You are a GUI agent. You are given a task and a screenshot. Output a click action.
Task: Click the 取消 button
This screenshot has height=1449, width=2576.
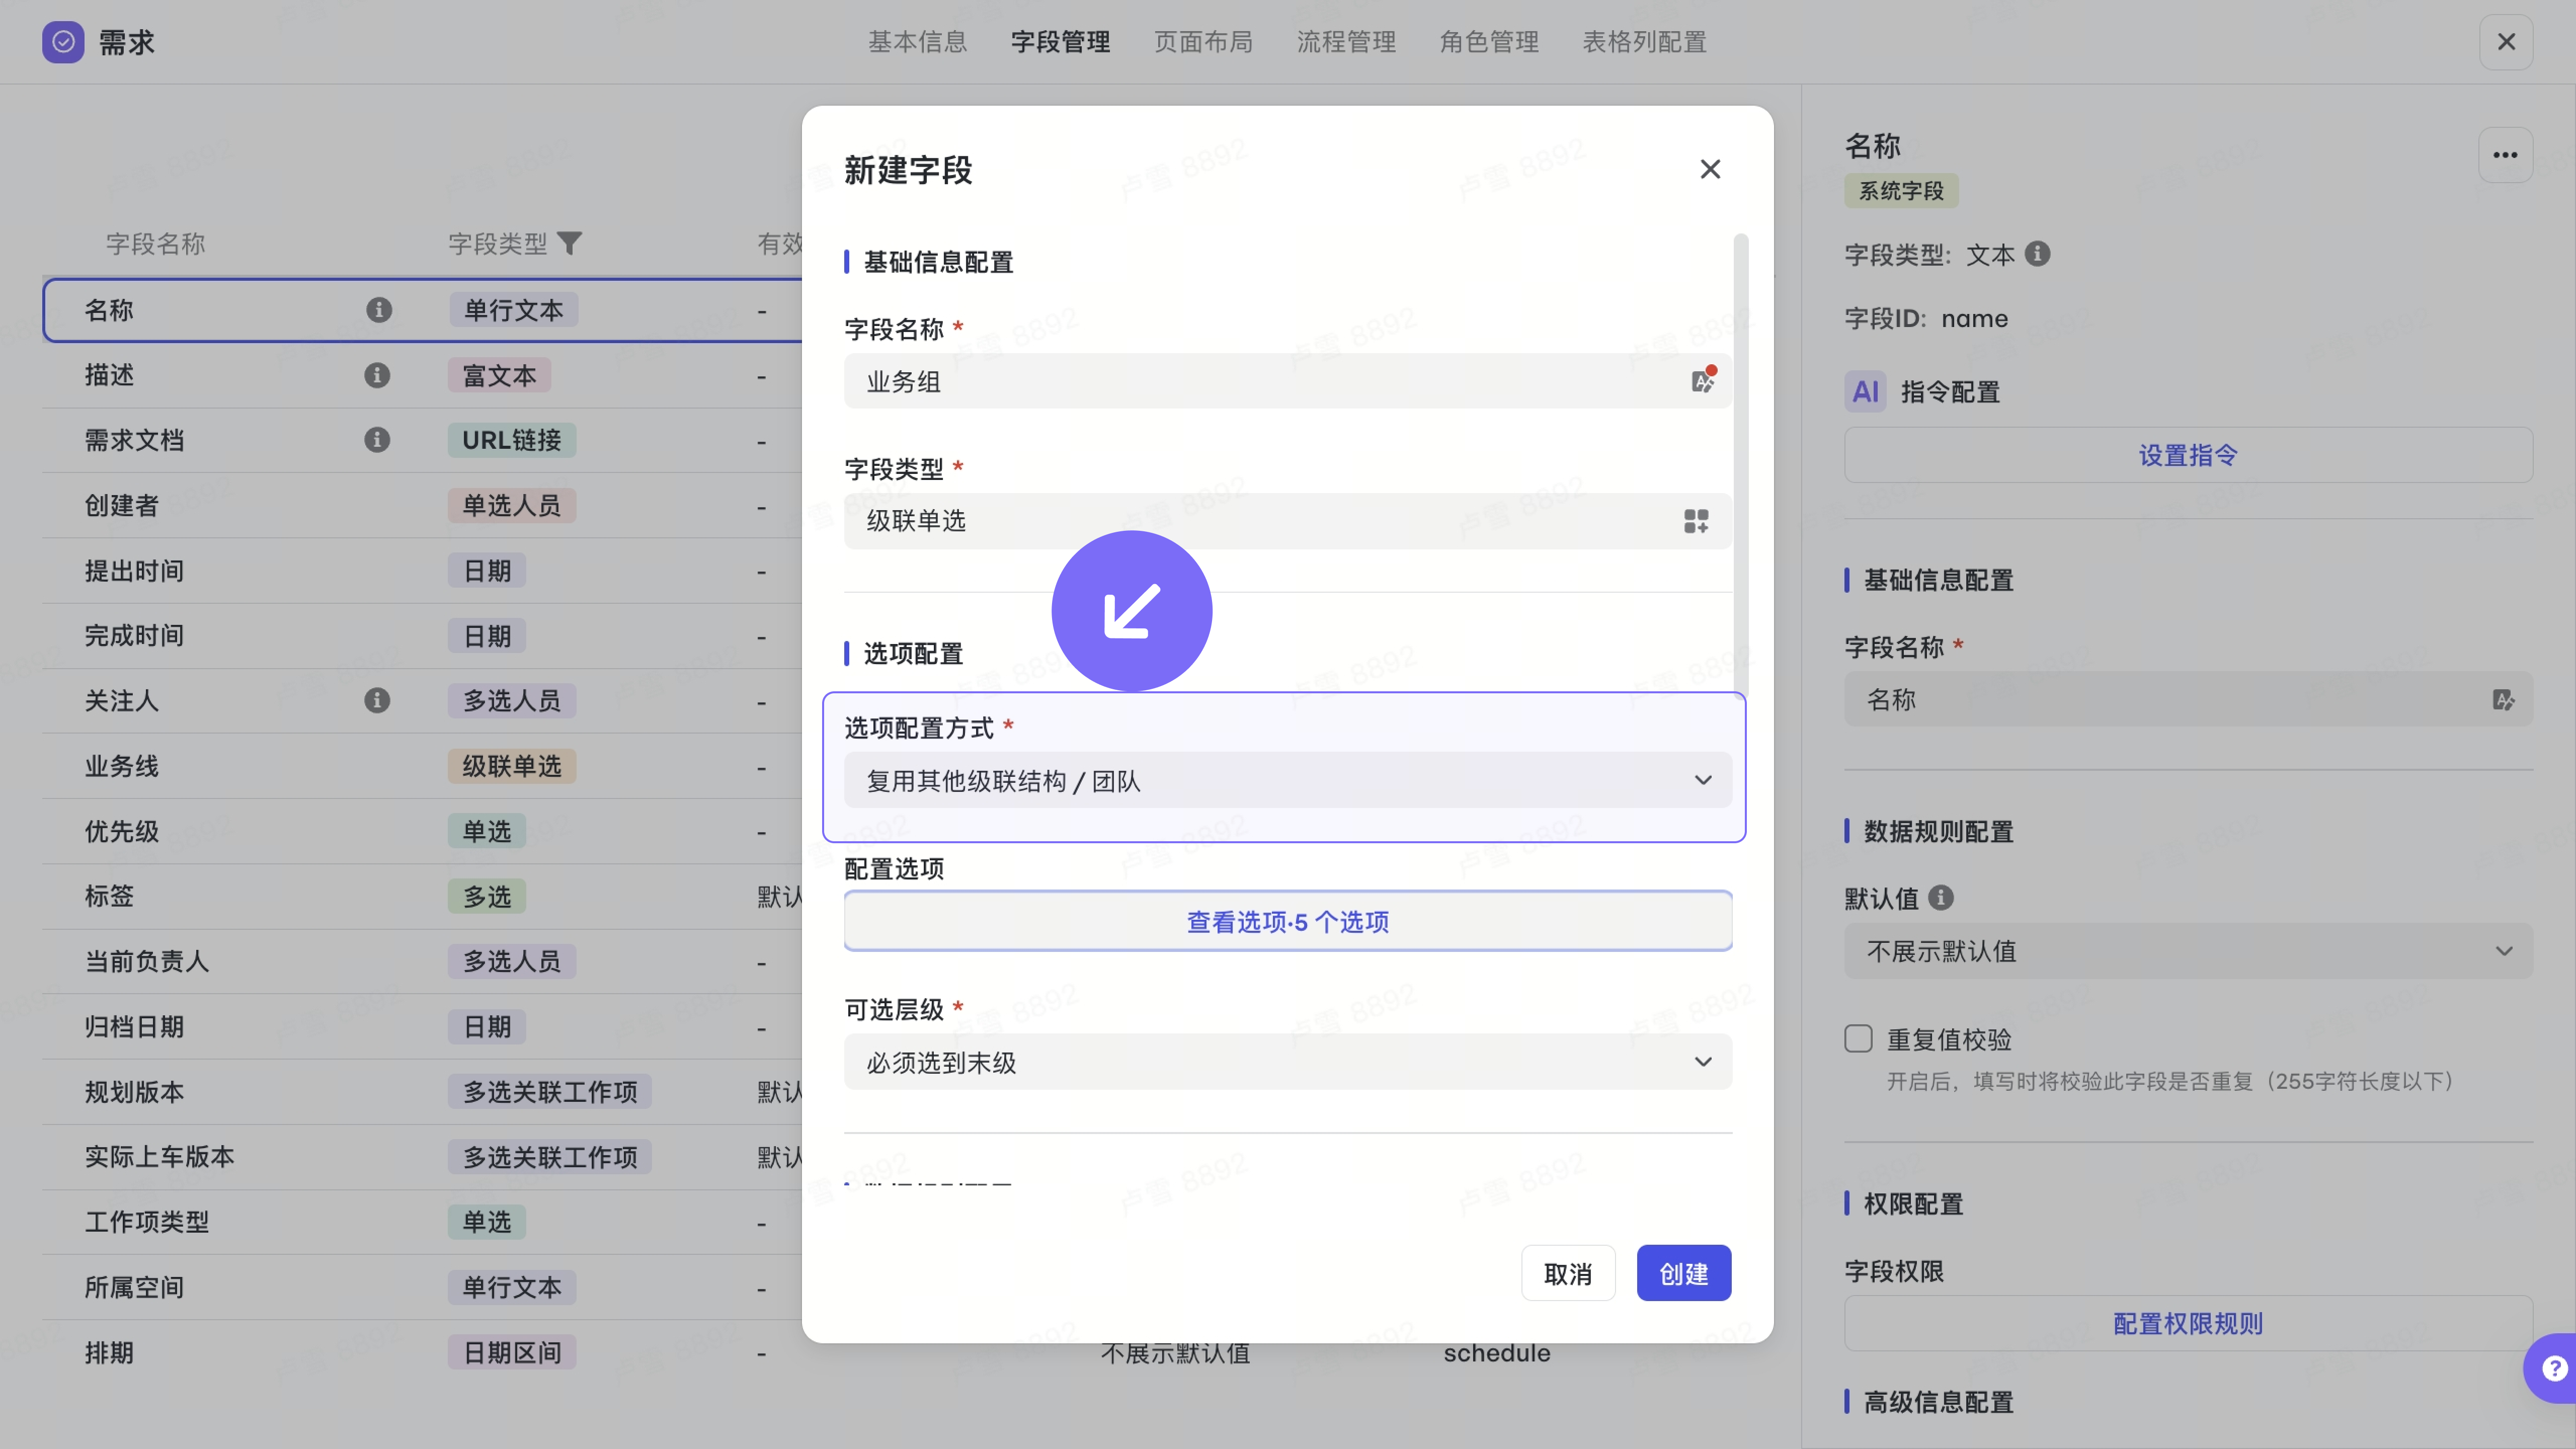point(1568,1273)
